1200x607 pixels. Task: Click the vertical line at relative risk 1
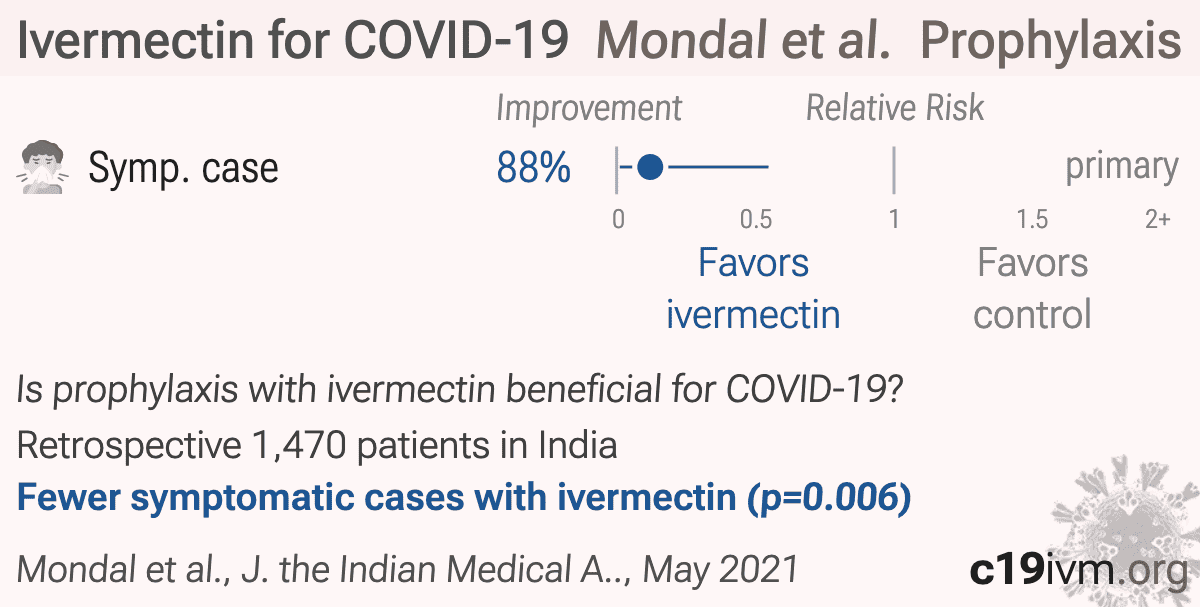[x=894, y=169]
